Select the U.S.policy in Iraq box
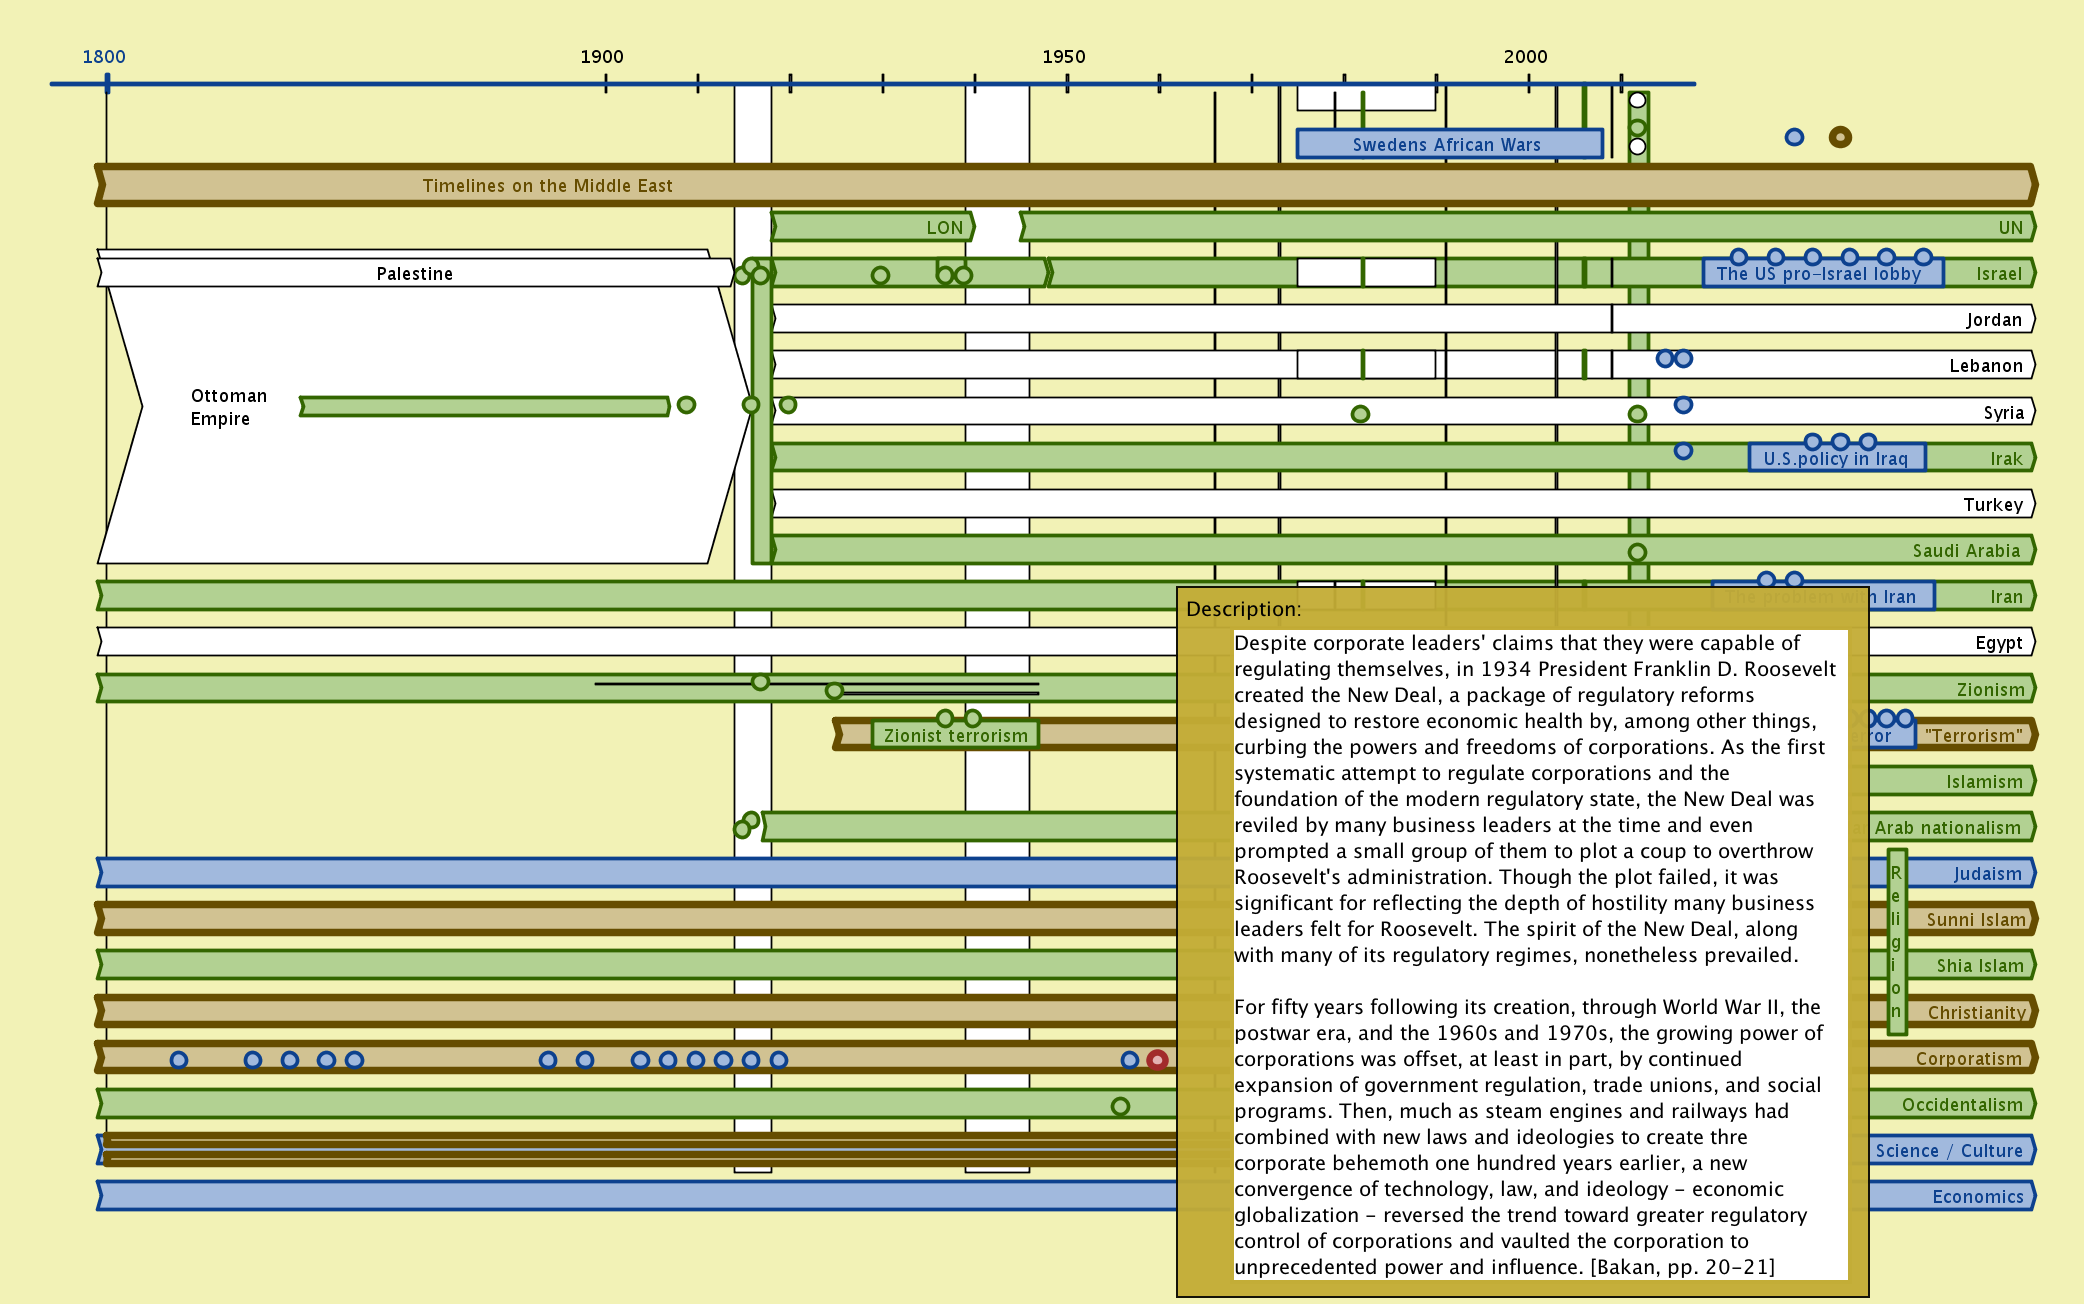The width and height of the screenshot is (2084, 1304). [1836, 459]
